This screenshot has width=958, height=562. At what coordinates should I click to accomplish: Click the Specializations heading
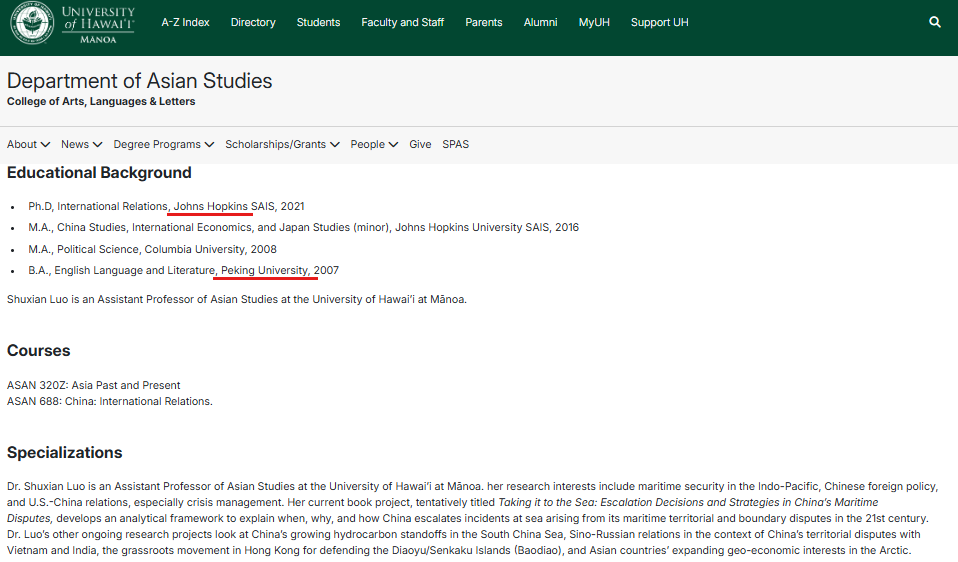pyautogui.click(x=65, y=453)
